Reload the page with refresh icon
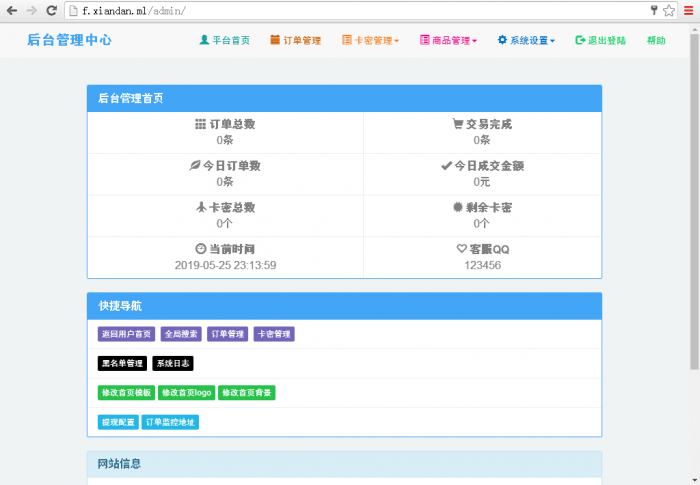The image size is (700, 485). [52, 10]
